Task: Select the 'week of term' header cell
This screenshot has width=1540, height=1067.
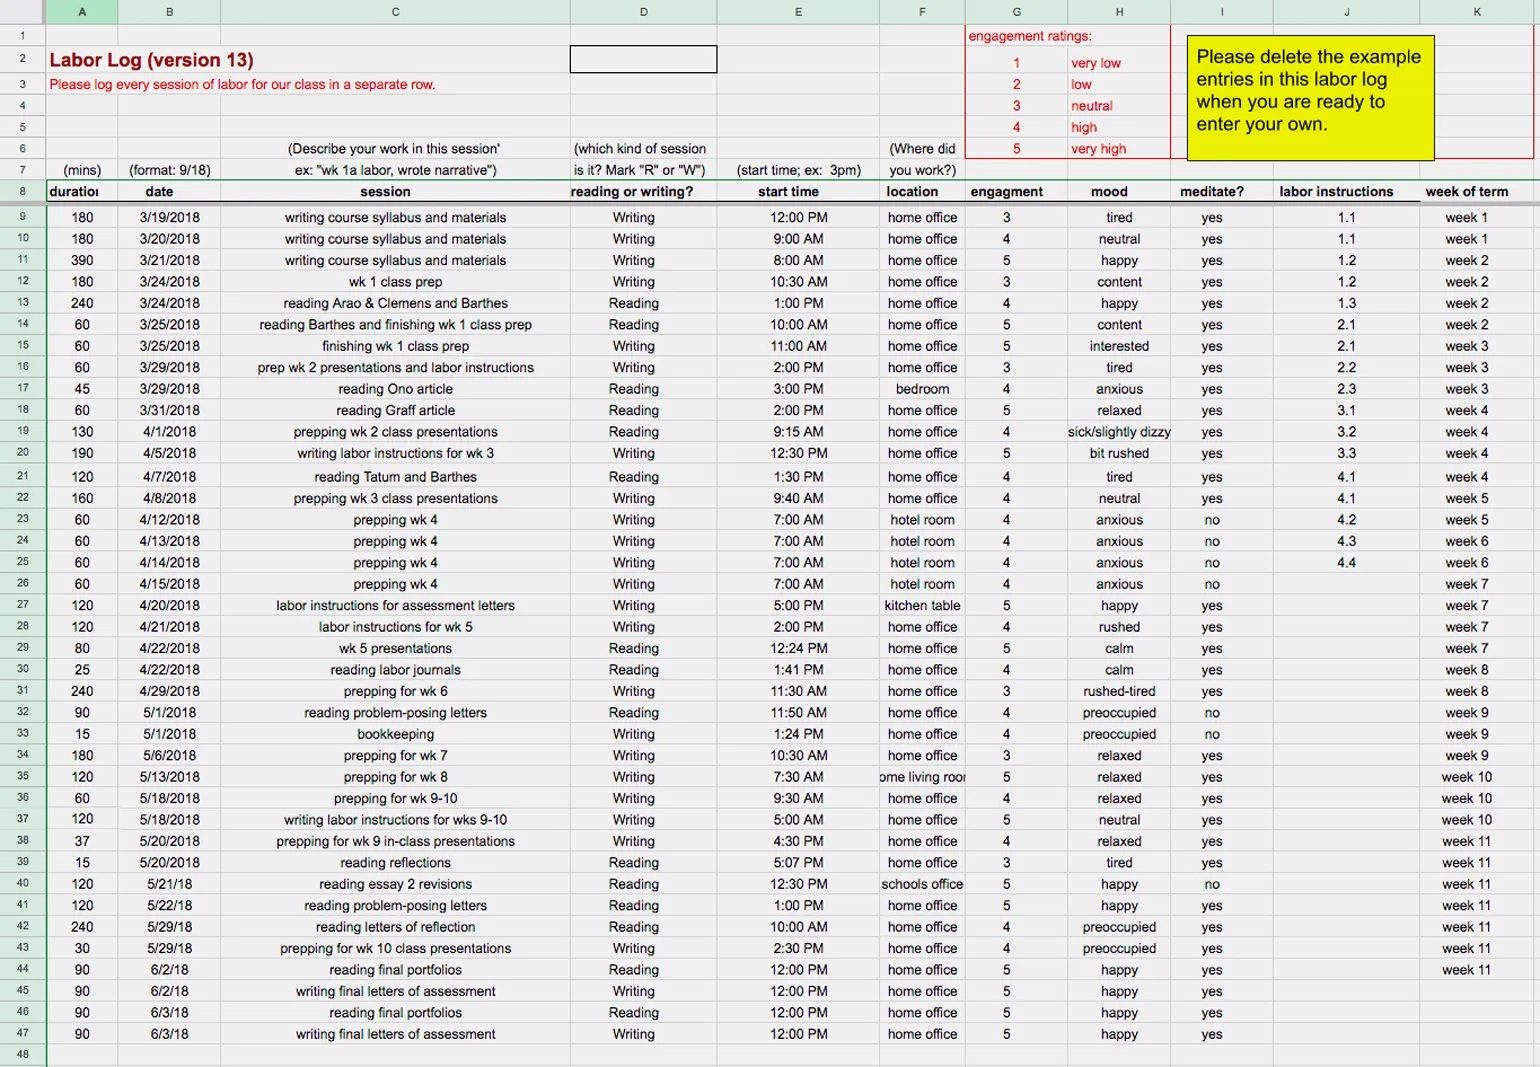Action: coord(1466,192)
